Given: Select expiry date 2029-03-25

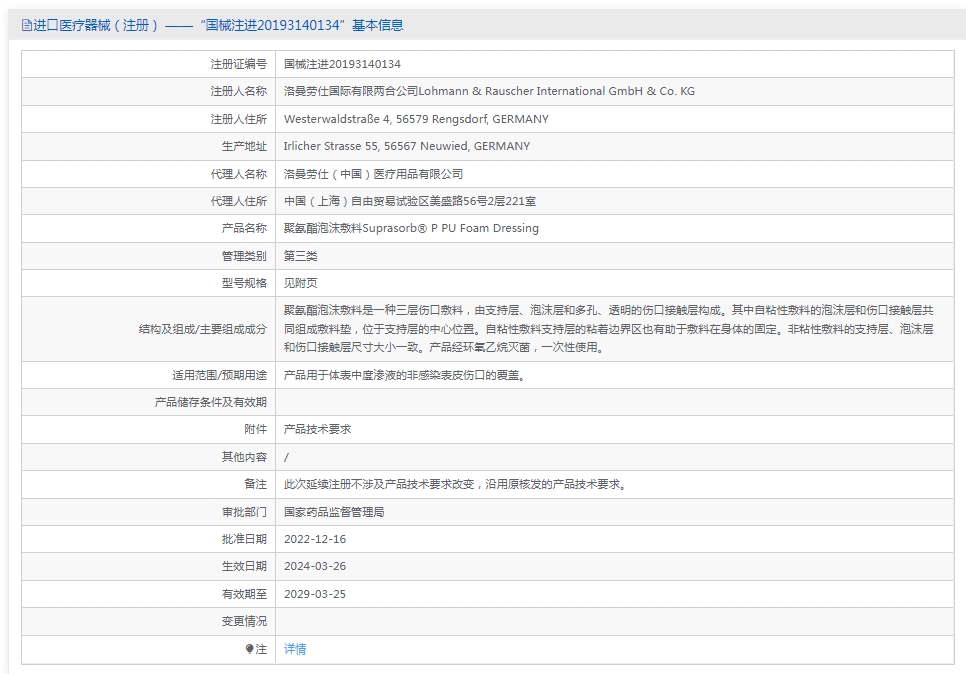Looking at the screenshot, I should coord(315,594).
